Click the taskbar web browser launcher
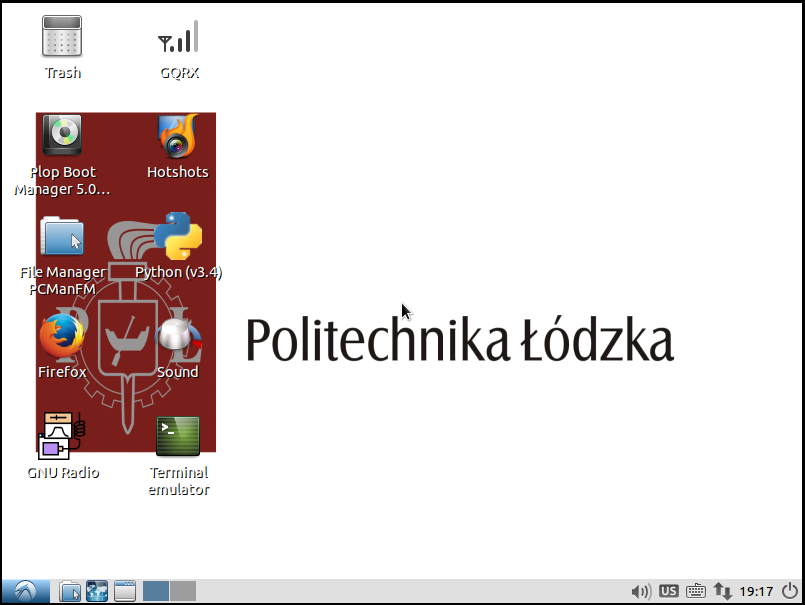 point(97,591)
